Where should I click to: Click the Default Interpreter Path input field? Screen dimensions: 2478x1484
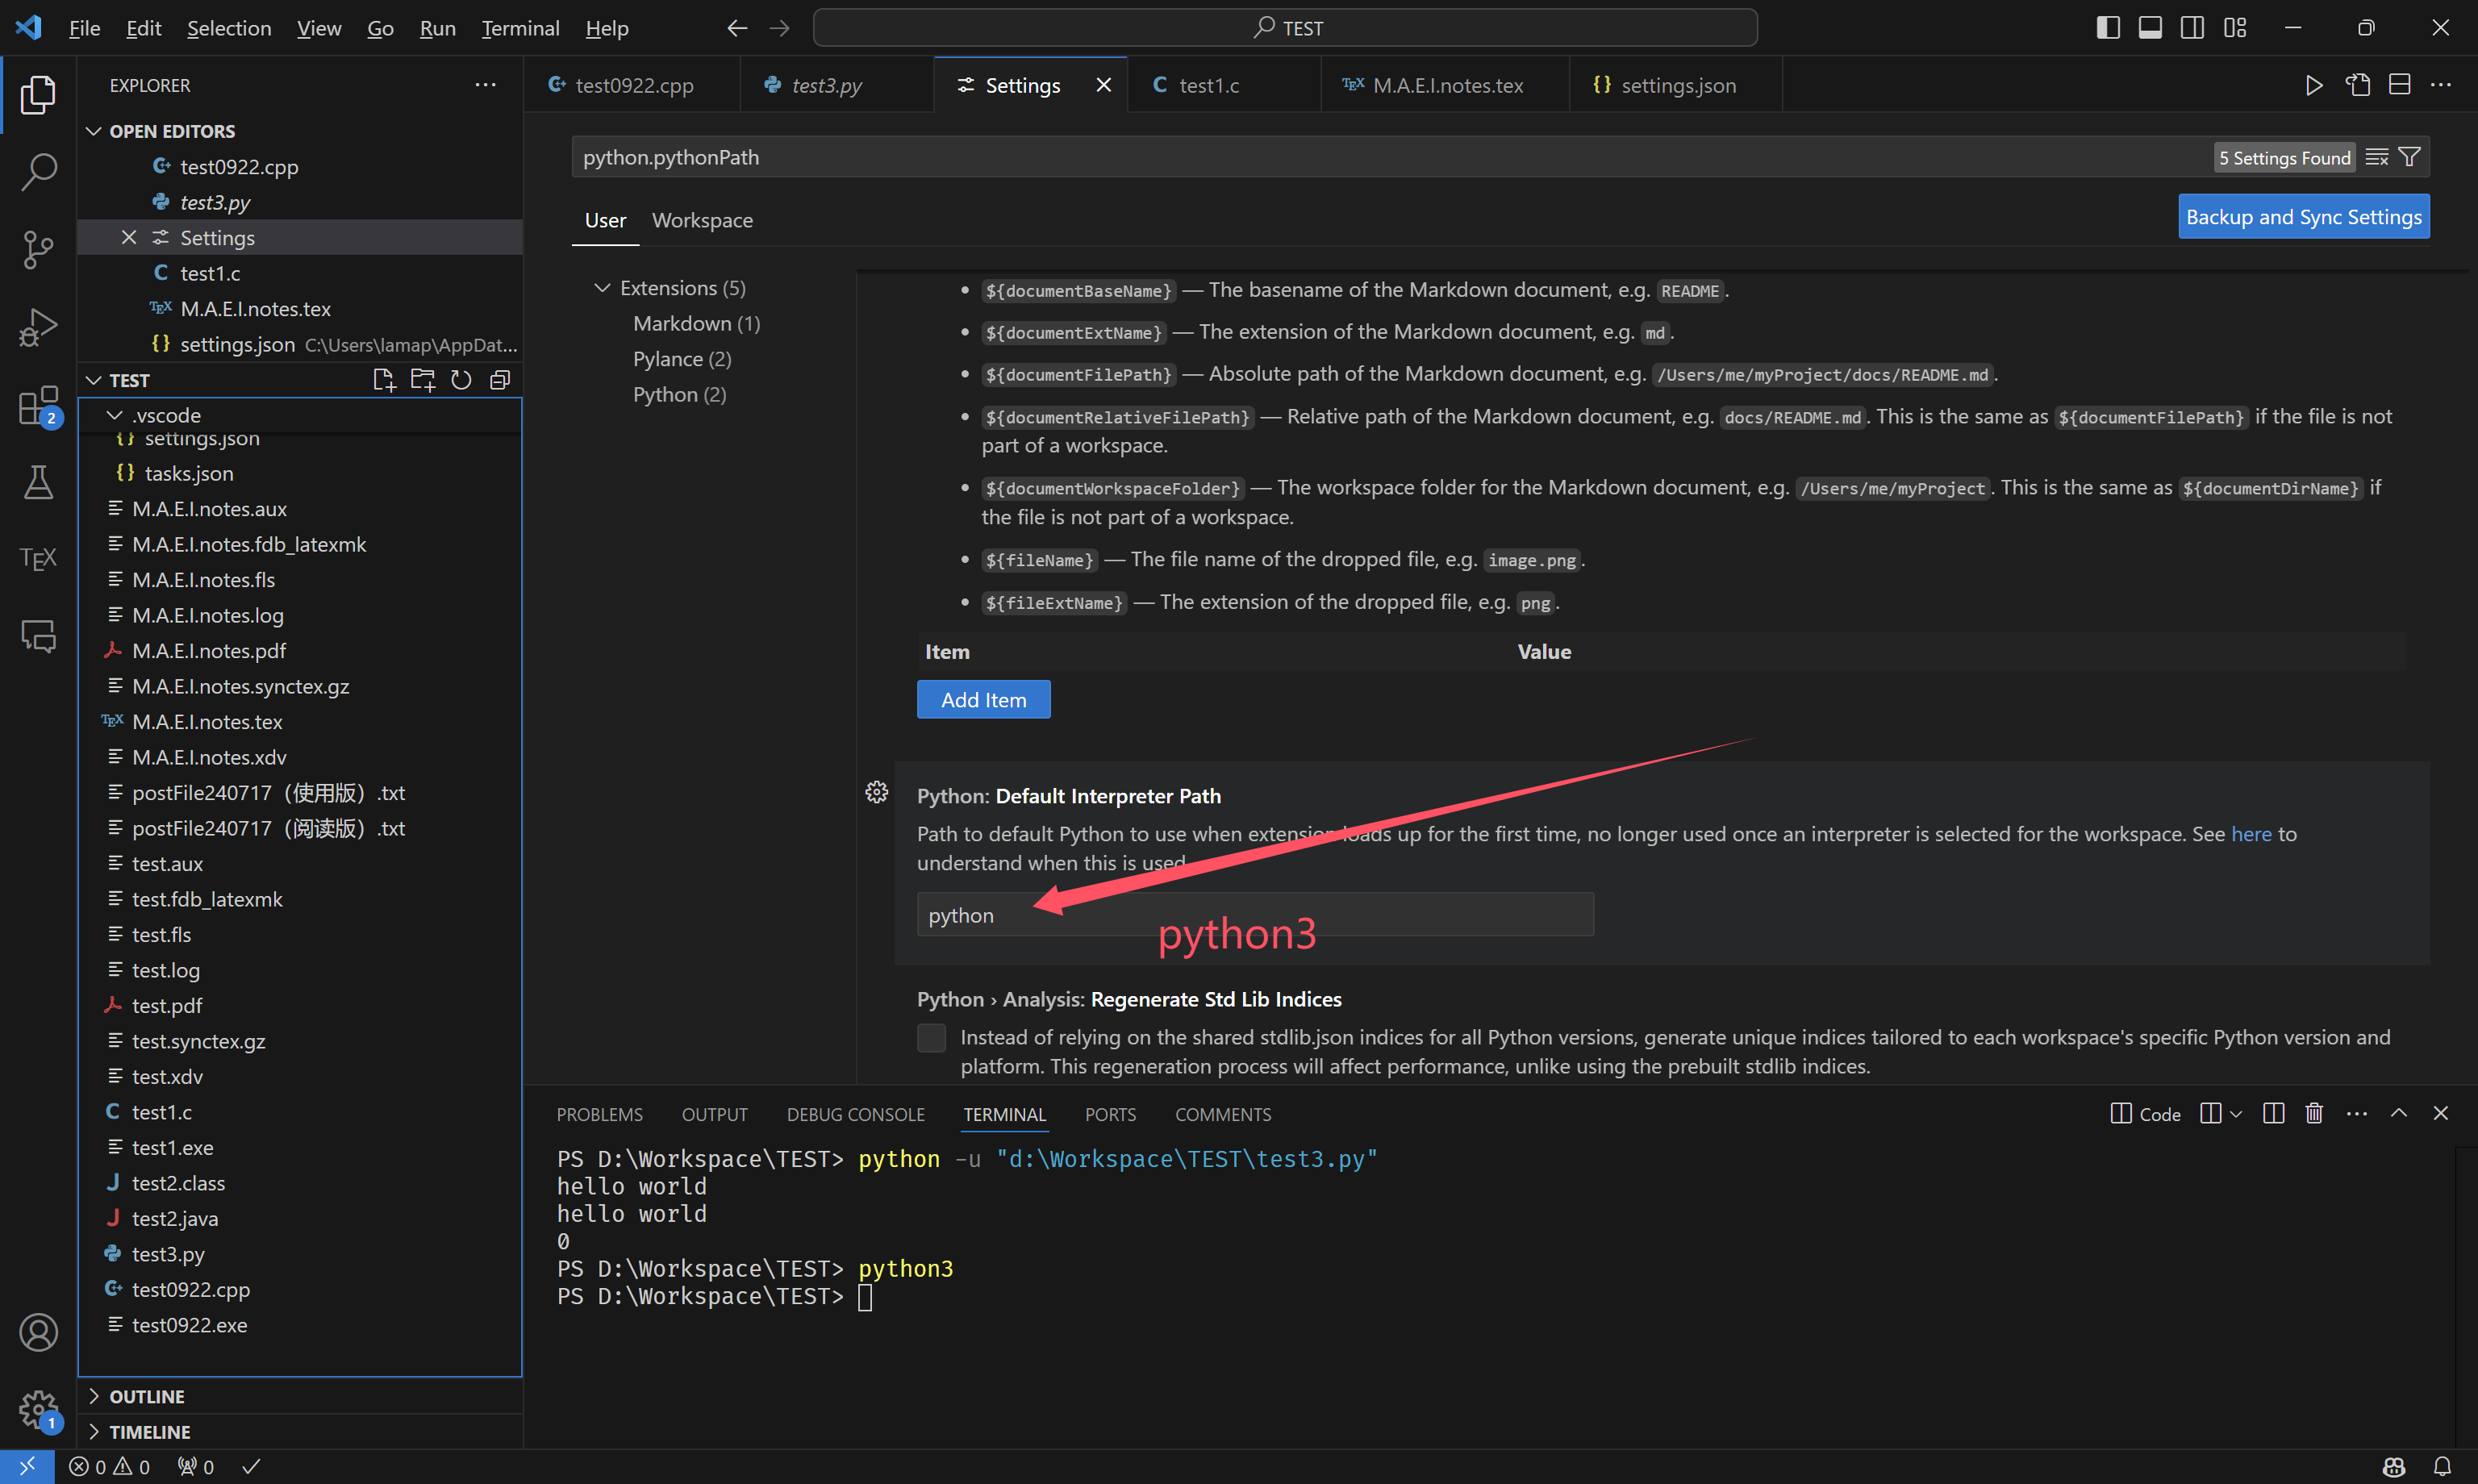tap(1255, 915)
